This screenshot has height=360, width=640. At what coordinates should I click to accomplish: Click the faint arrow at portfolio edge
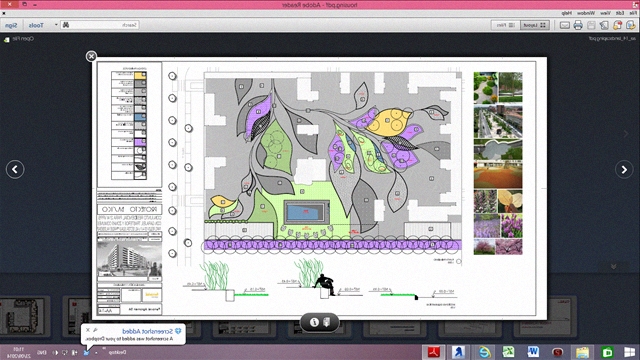coord(626,133)
